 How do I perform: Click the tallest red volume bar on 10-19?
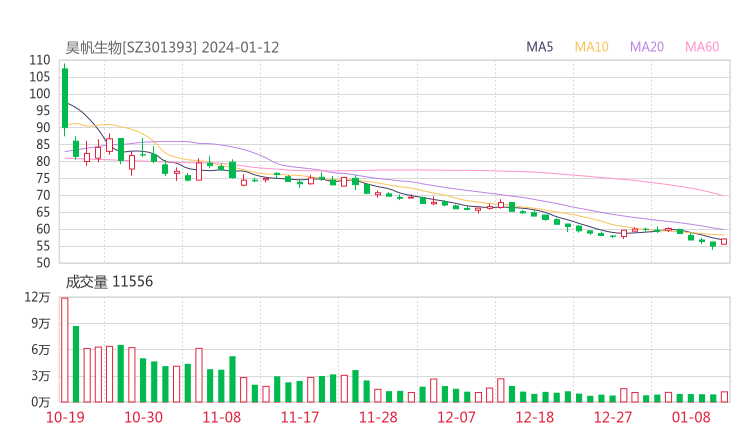(65, 350)
